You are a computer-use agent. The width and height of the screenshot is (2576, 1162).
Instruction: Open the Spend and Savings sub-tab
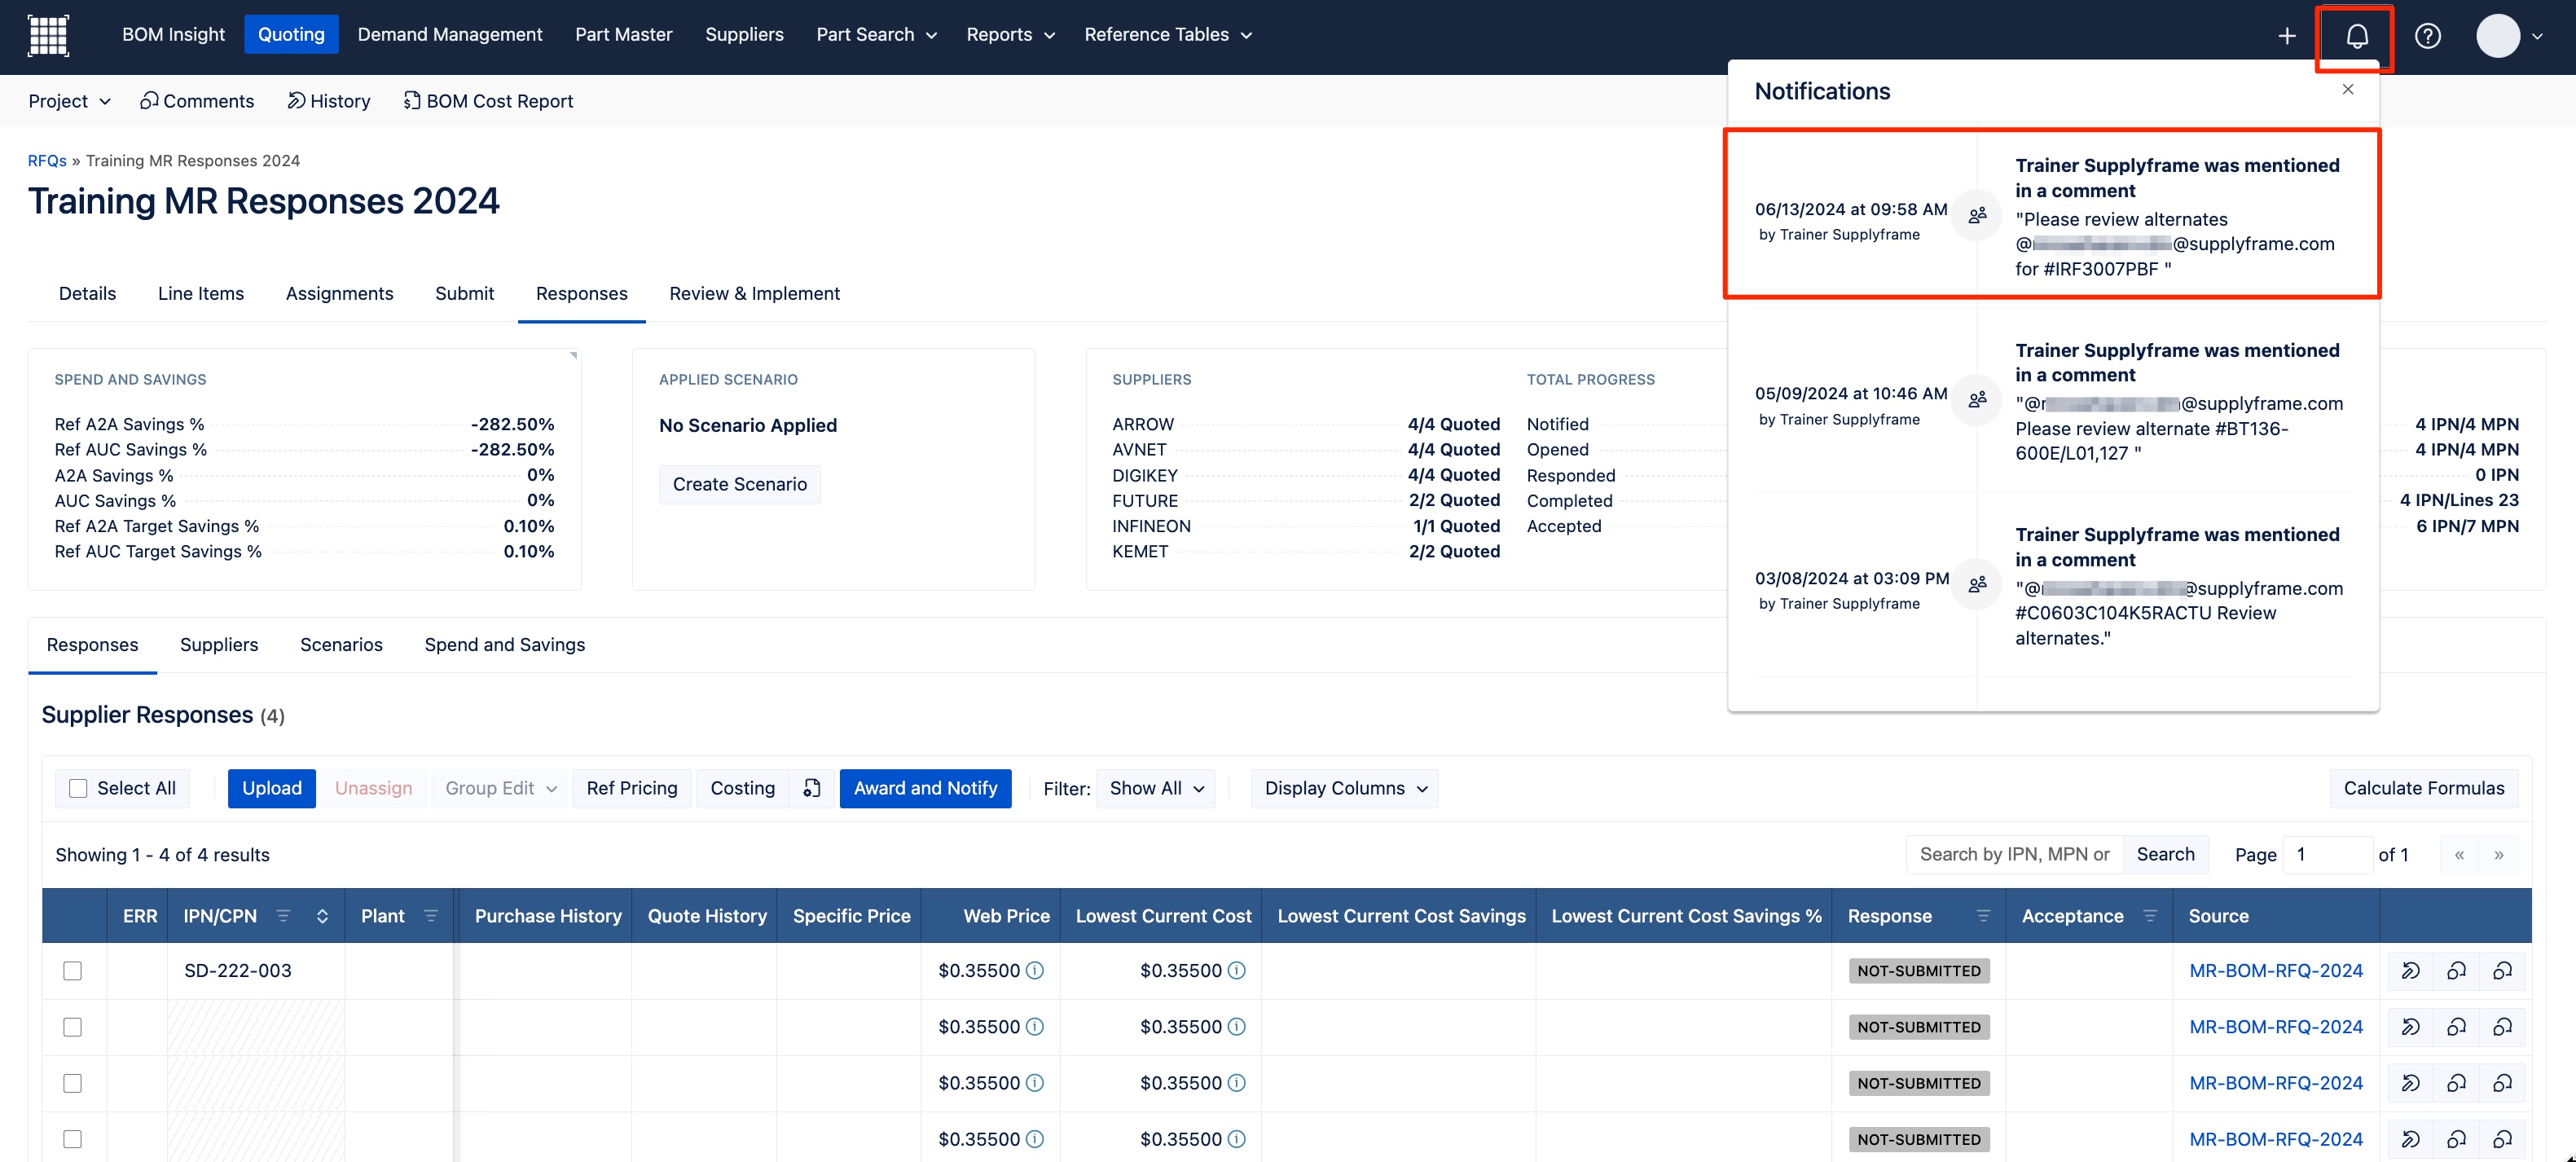(504, 645)
